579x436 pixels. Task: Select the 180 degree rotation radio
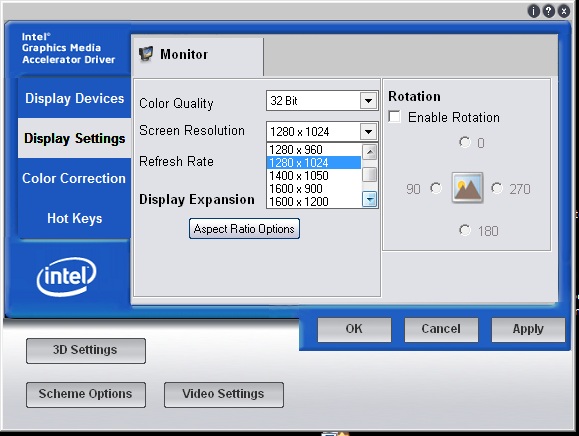coord(465,230)
